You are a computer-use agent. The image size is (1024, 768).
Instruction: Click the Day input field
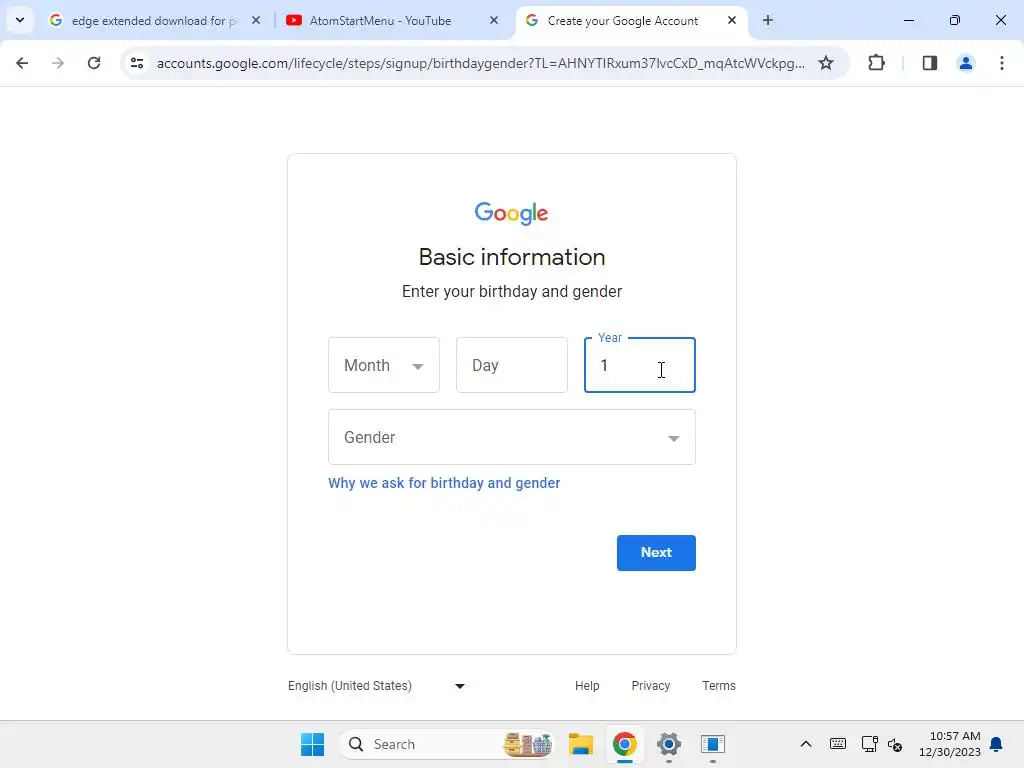point(512,365)
